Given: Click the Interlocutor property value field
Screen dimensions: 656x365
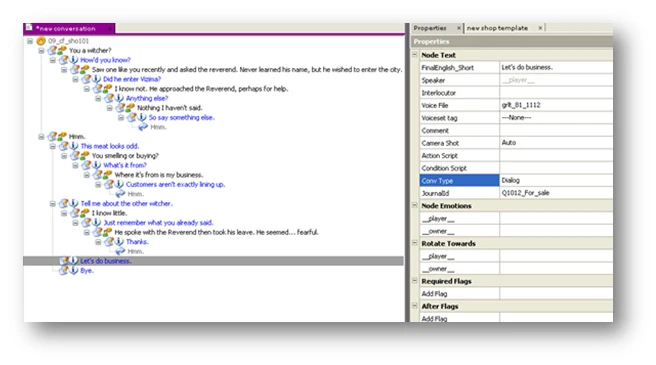Looking at the screenshot, I should click(556, 93).
